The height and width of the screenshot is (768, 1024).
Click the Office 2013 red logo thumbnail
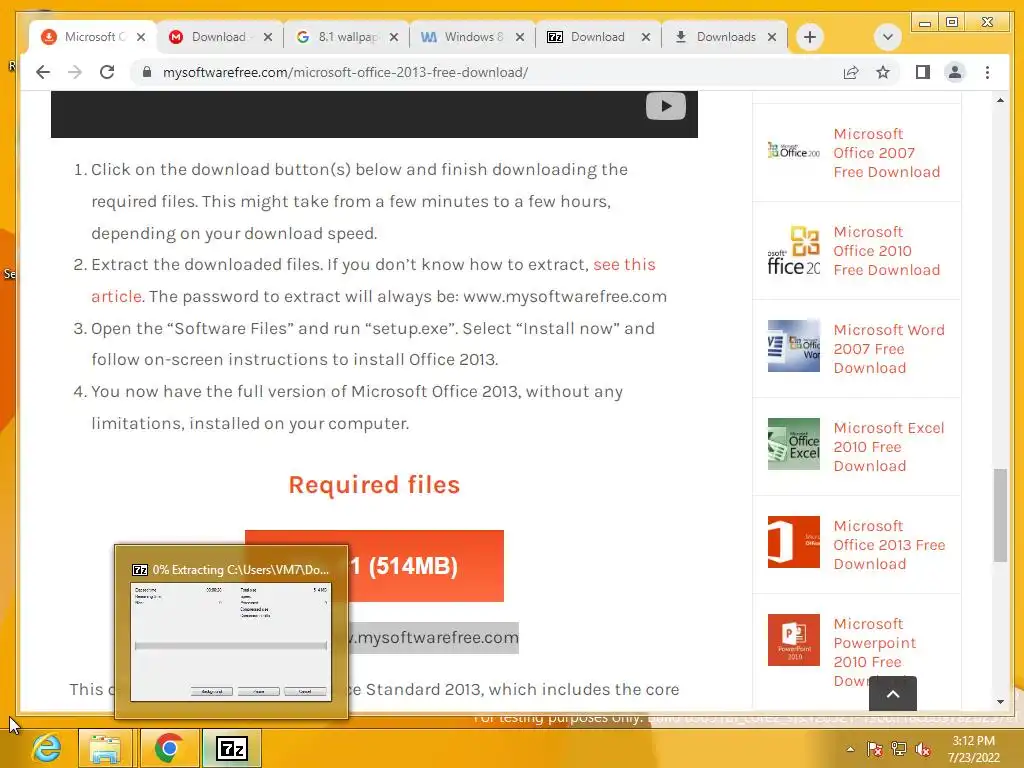tap(793, 542)
